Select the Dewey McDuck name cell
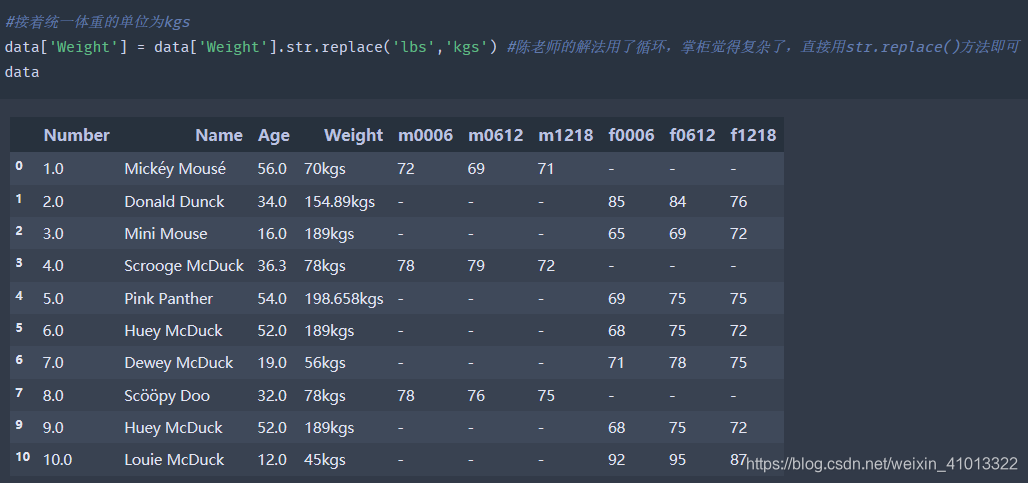This screenshot has height=483, width=1028. pyautogui.click(x=179, y=362)
